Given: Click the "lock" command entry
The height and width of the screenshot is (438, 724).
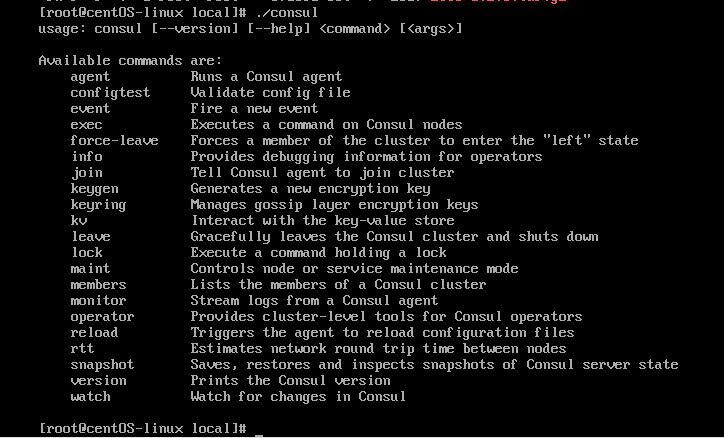Looking at the screenshot, I should point(86,252).
